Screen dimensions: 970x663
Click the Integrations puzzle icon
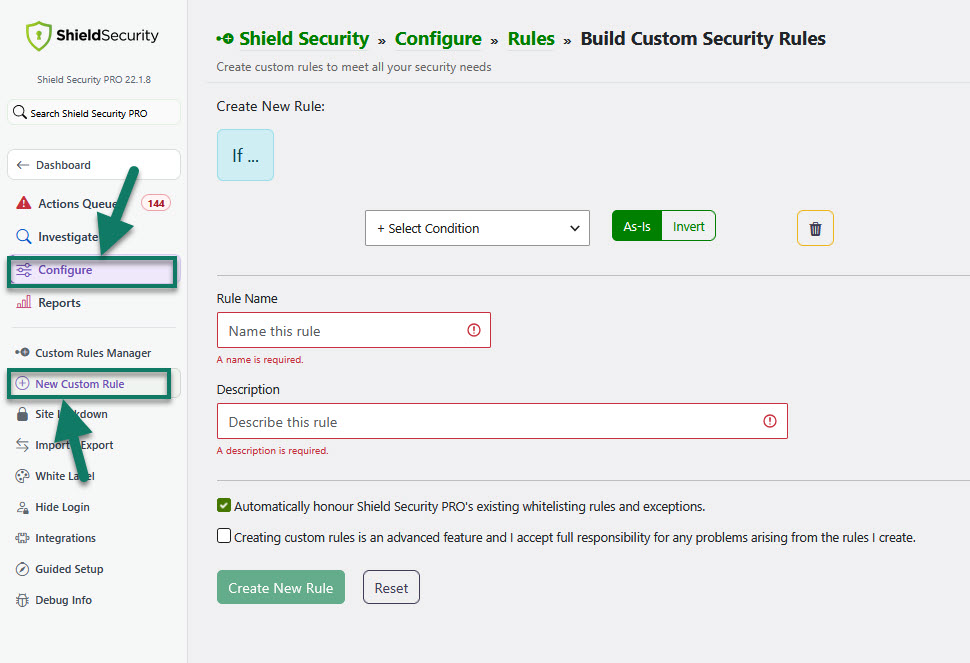tap(22, 538)
